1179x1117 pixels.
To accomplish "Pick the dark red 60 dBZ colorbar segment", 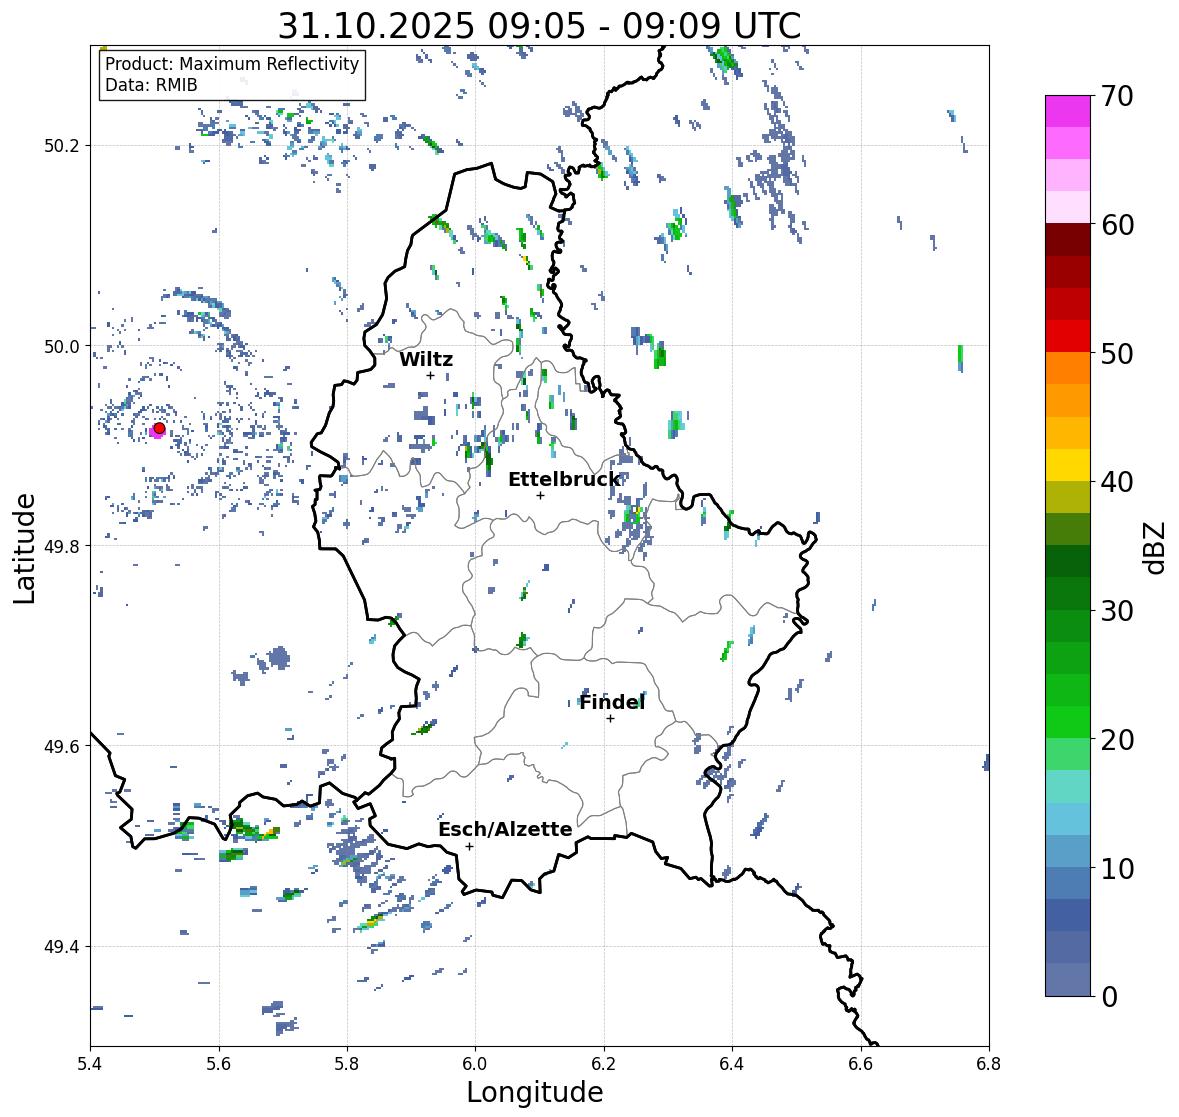I will (x=1068, y=240).
